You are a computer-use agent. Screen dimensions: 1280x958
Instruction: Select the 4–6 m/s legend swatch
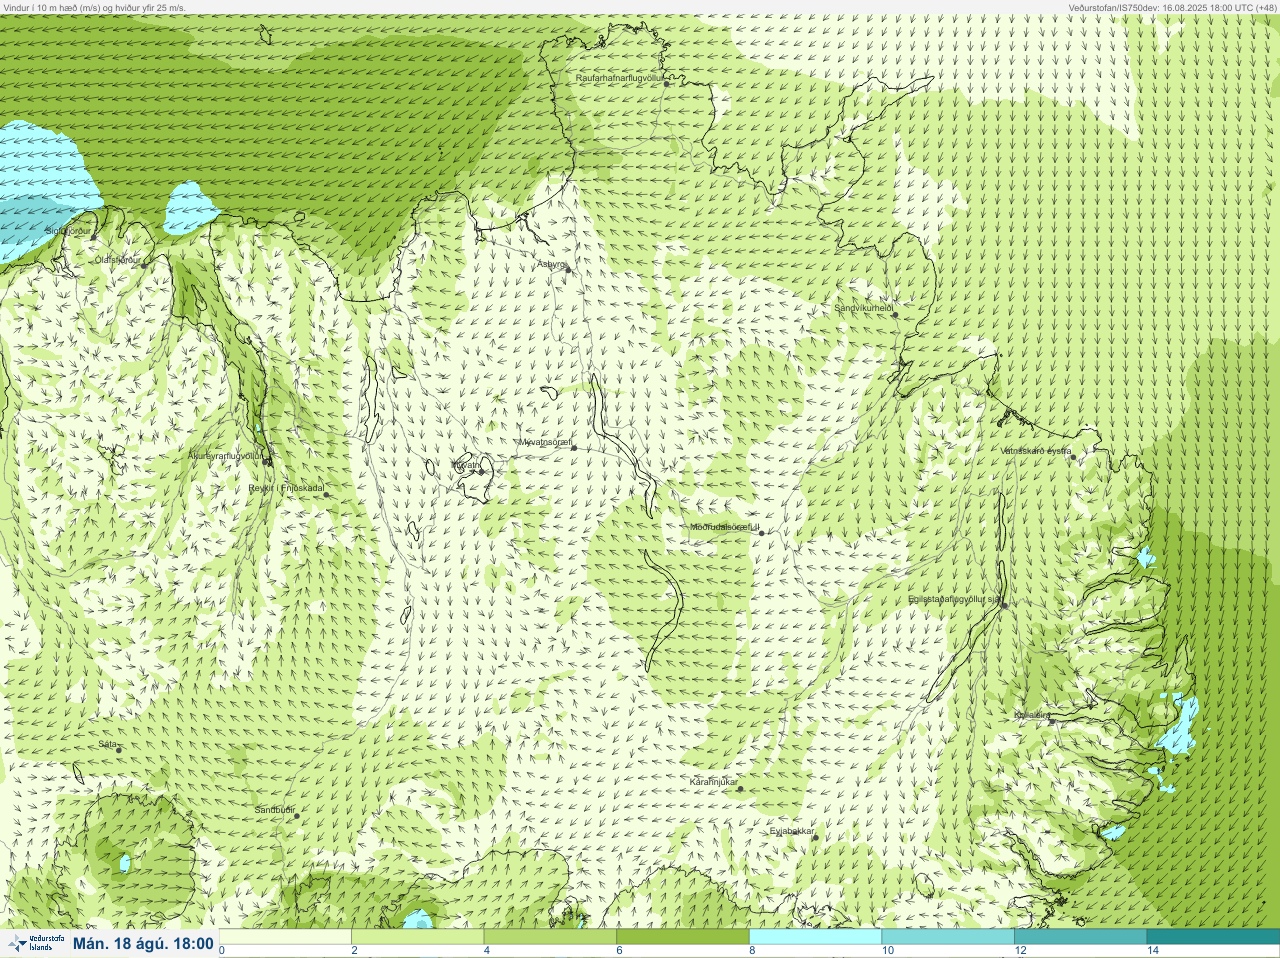click(550, 937)
